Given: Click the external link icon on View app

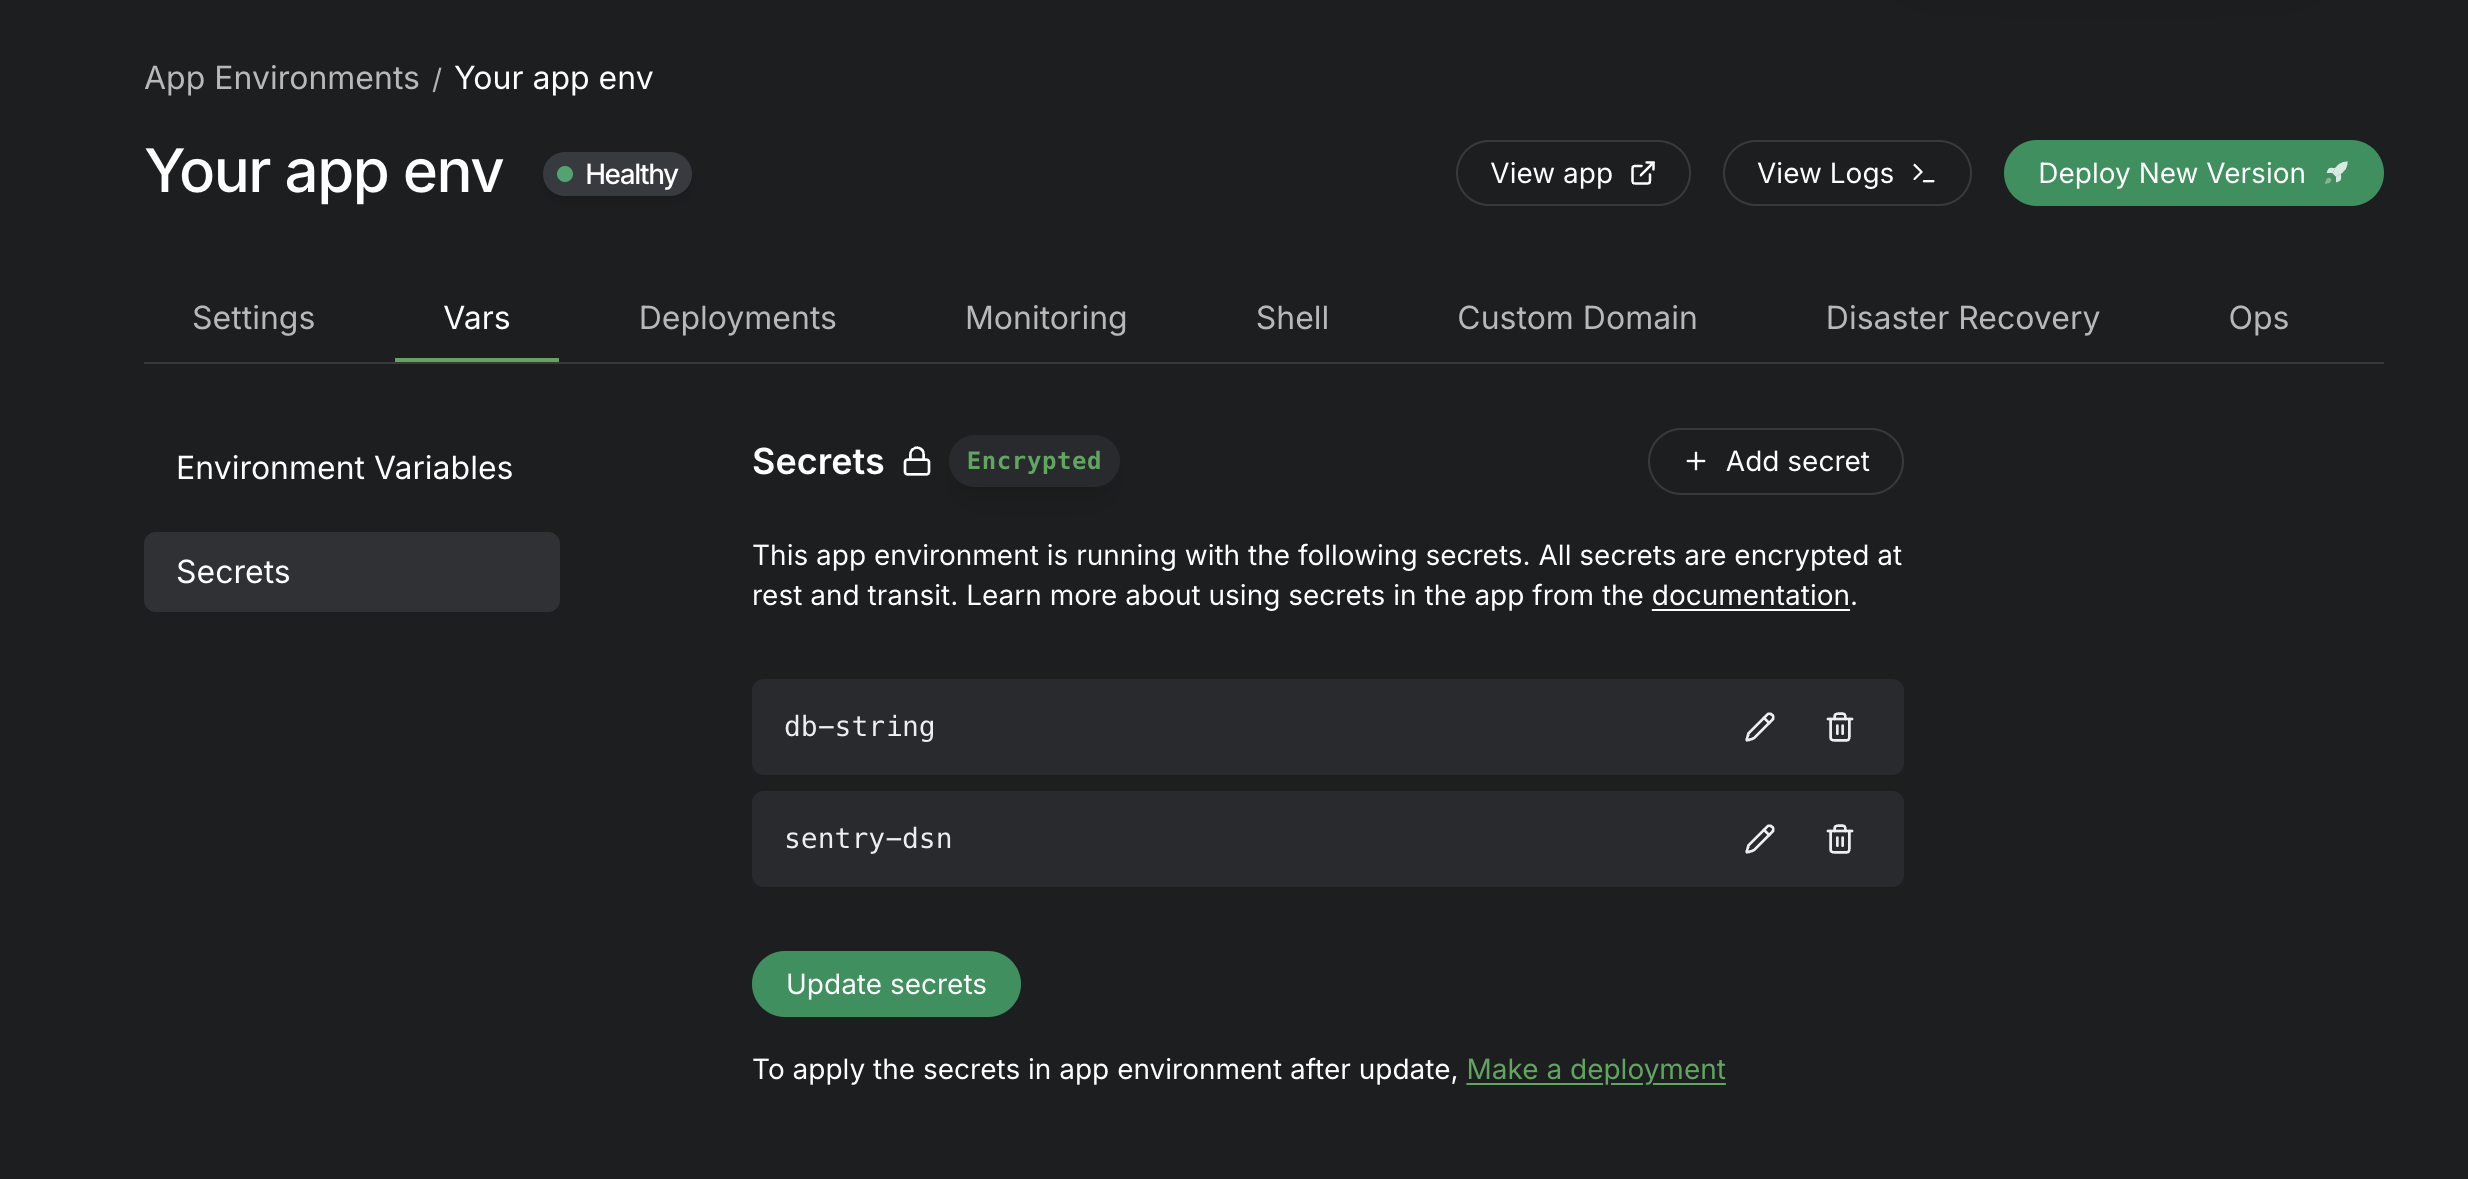Looking at the screenshot, I should pos(1643,173).
